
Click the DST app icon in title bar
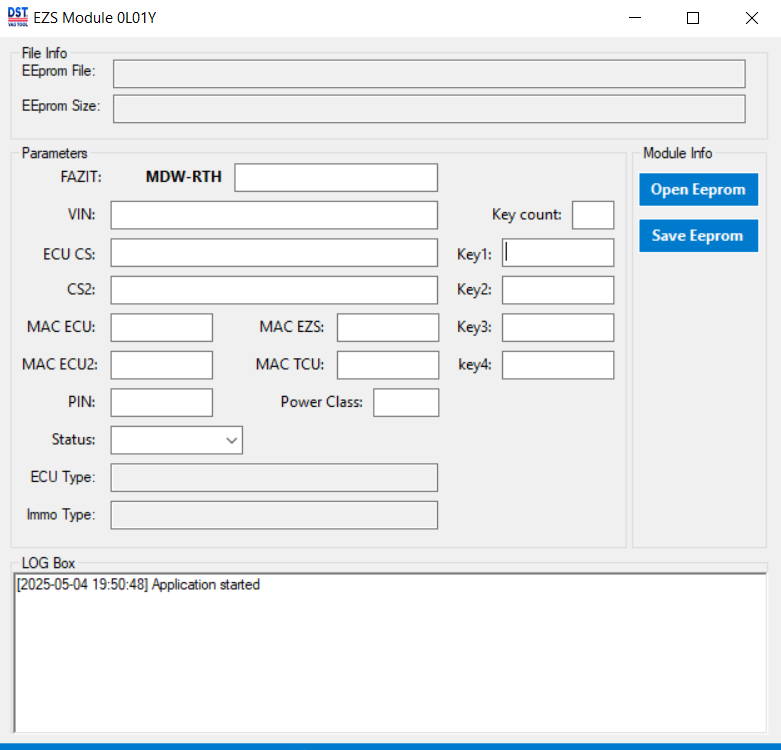coord(18,17)
